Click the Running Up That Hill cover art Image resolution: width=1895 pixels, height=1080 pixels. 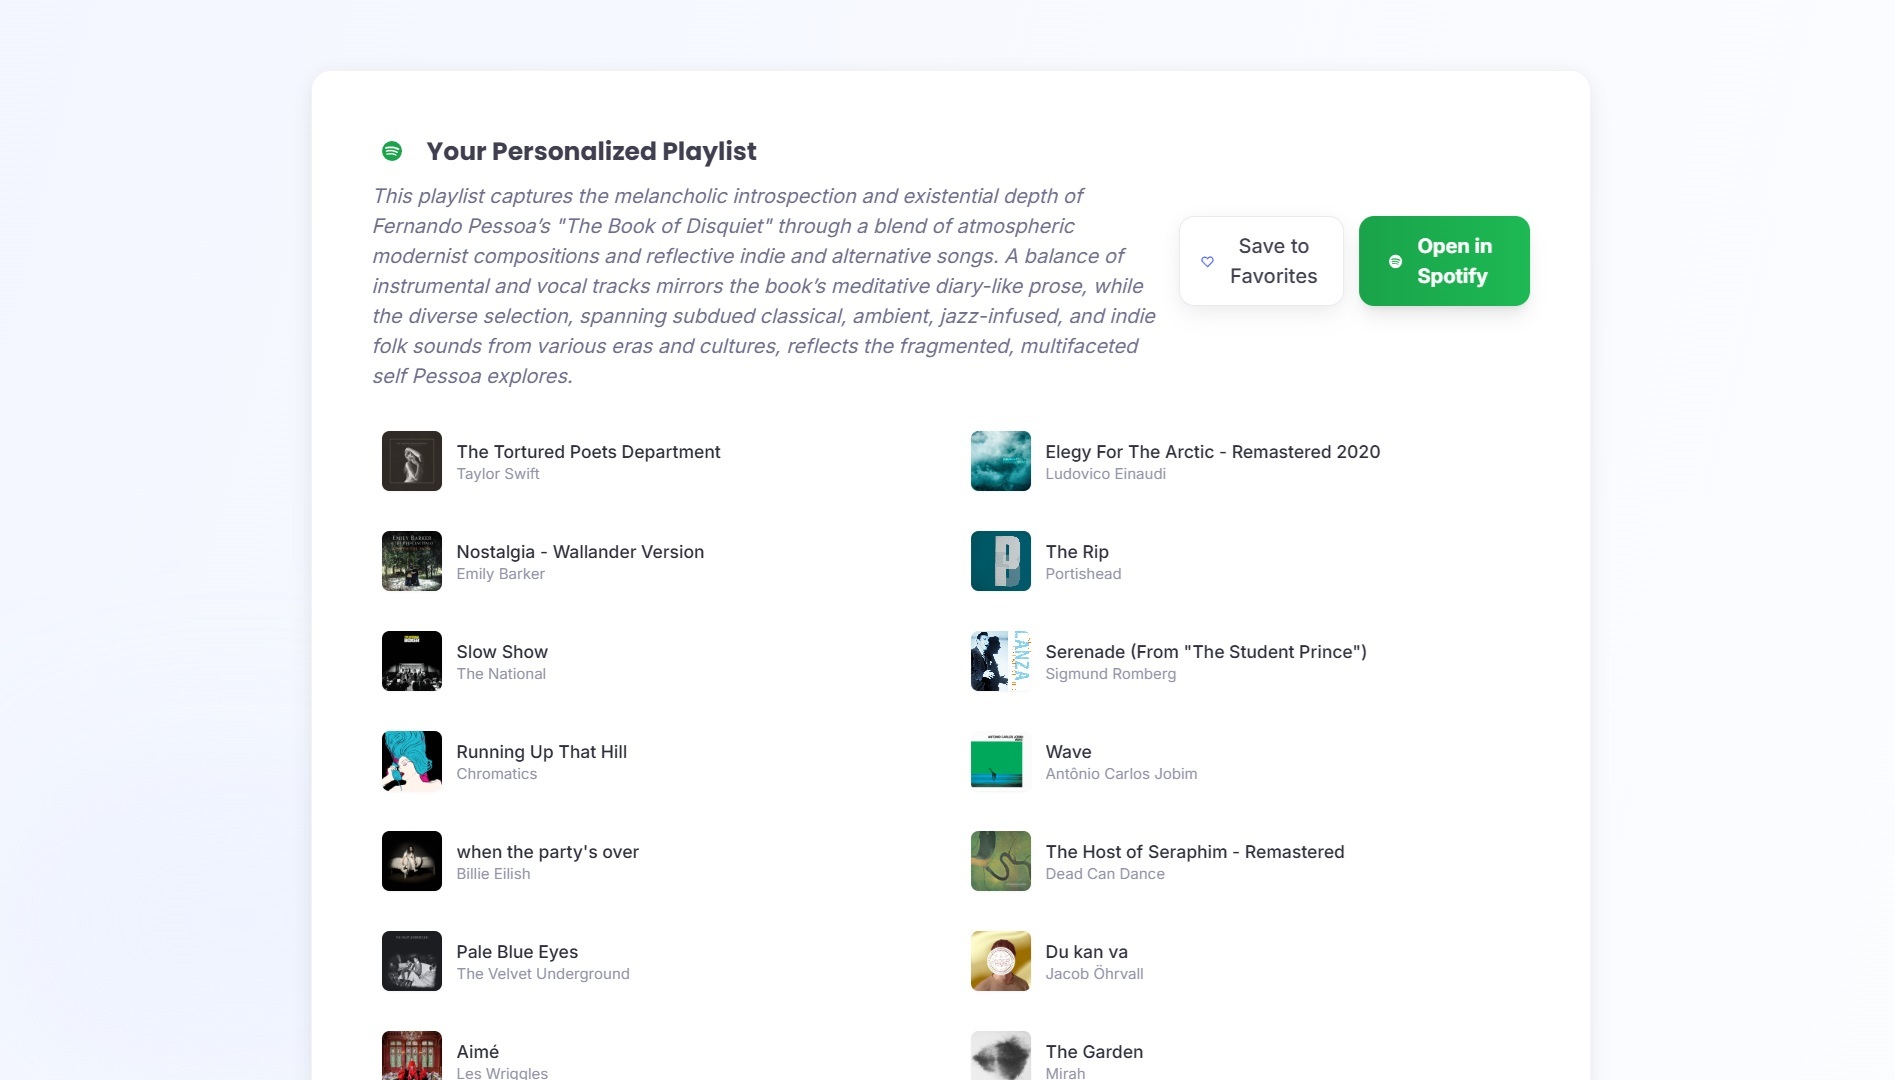point(412,761)
